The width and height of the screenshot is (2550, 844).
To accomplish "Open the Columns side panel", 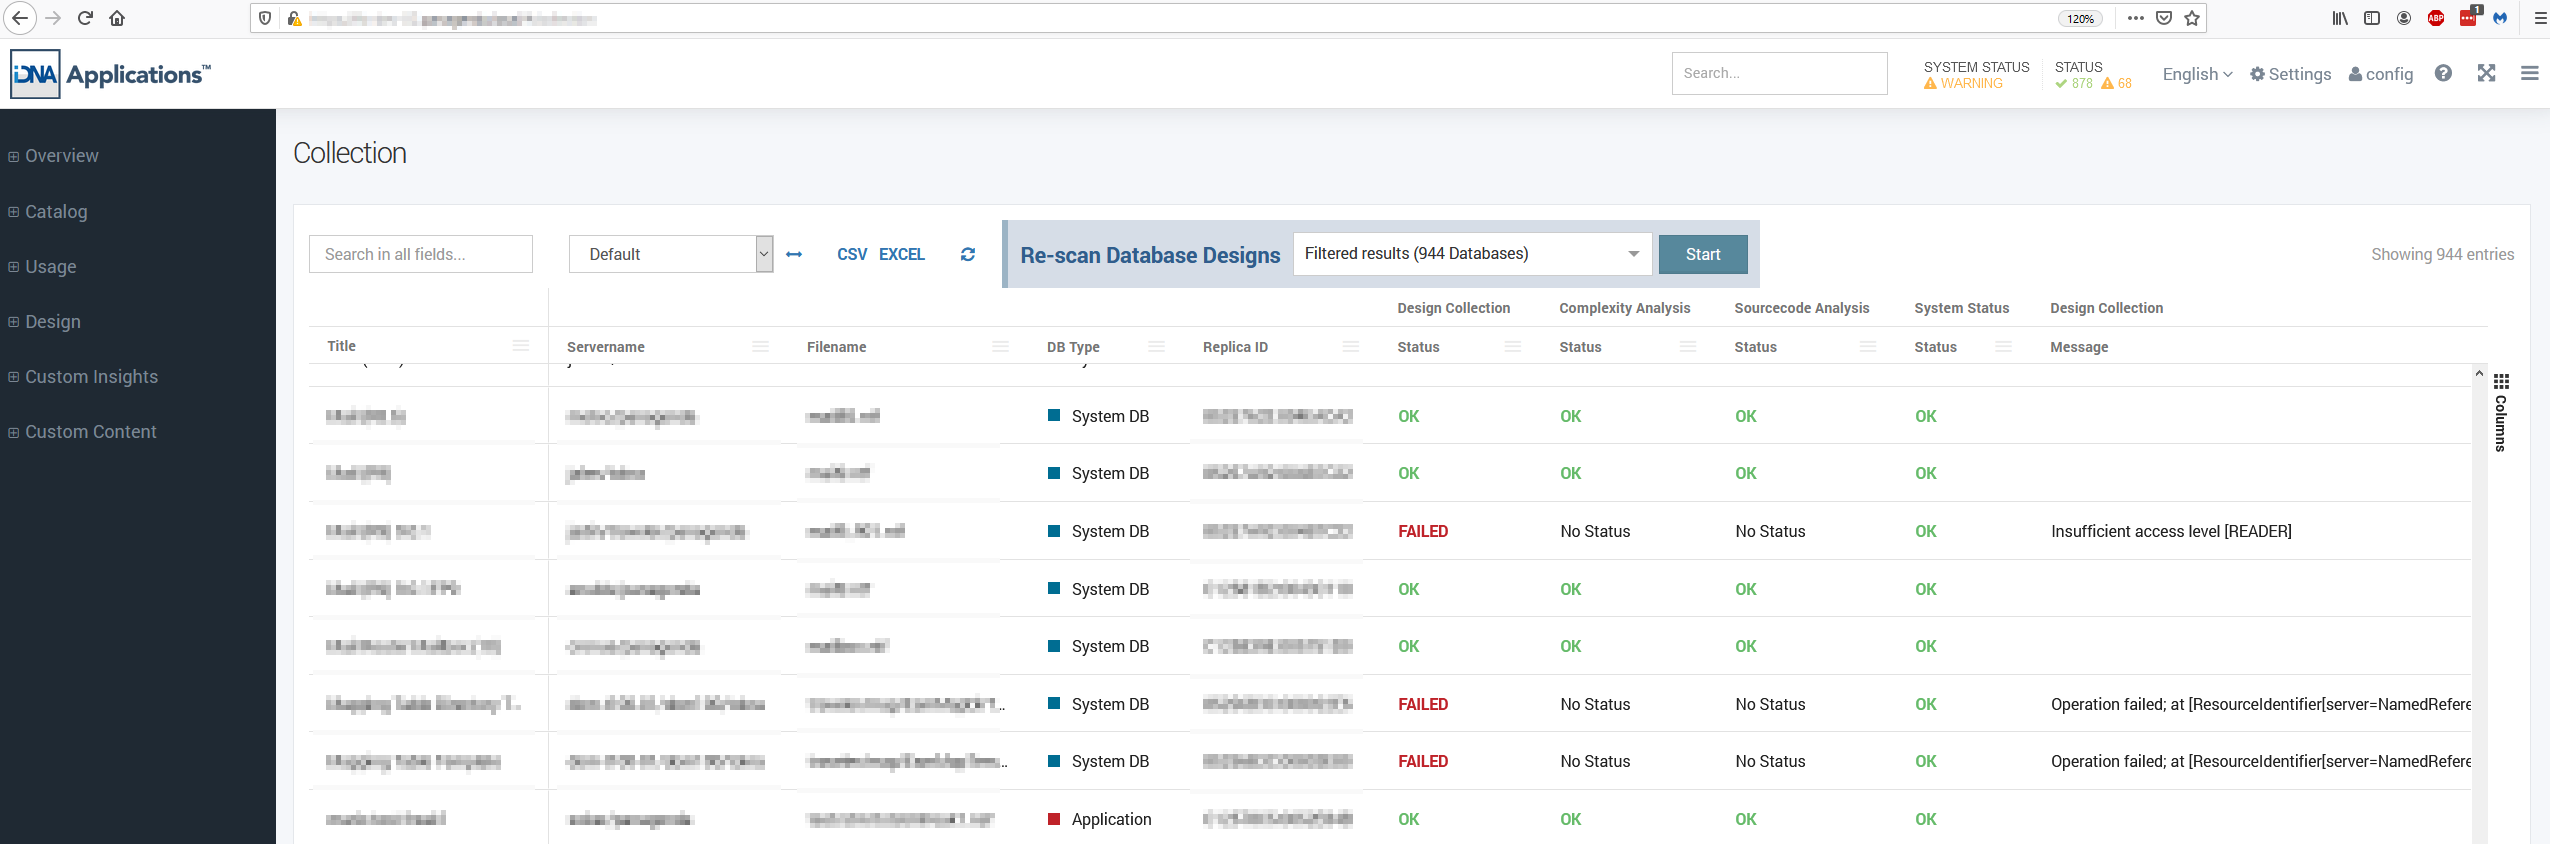I will coord(2501,412).
